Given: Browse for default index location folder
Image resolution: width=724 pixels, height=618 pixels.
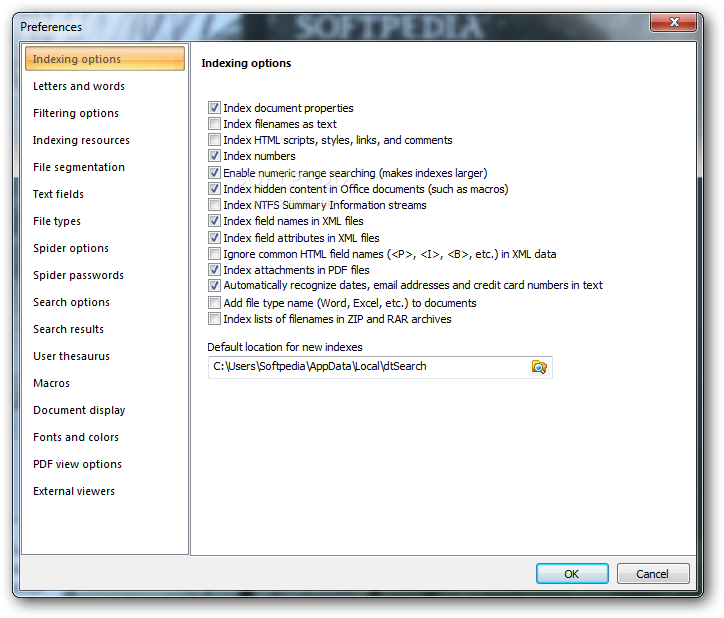Looking at the screenshot, I should [539, 367].
